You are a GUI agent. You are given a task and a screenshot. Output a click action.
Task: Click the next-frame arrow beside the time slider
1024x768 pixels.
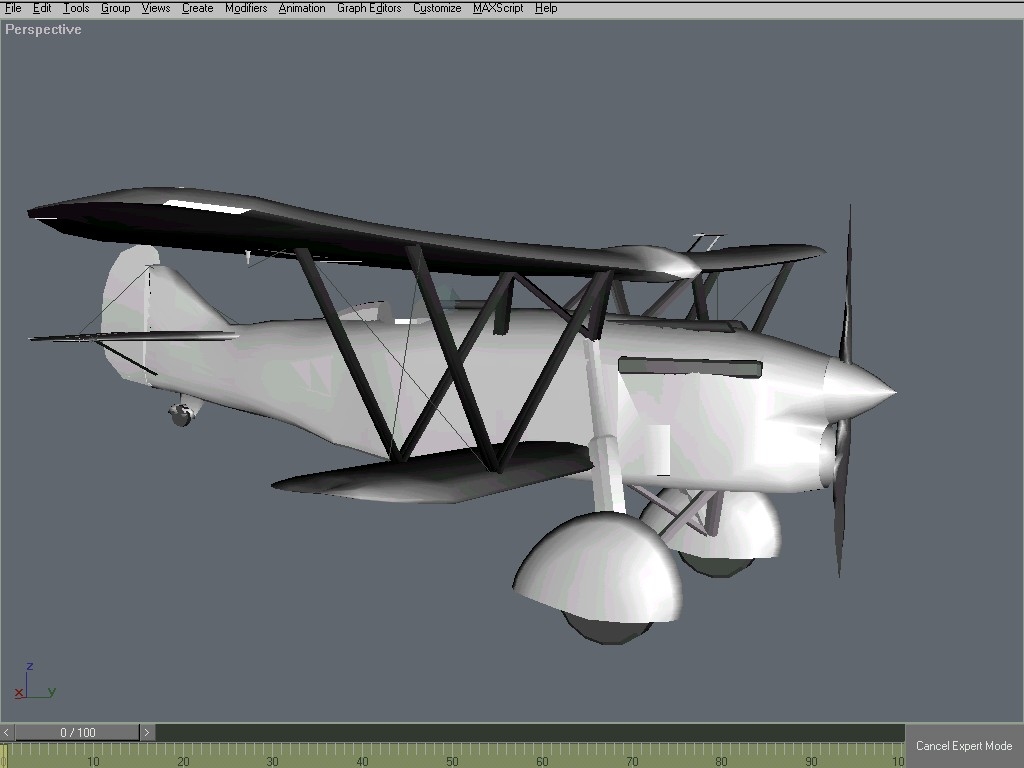[146, 732]
